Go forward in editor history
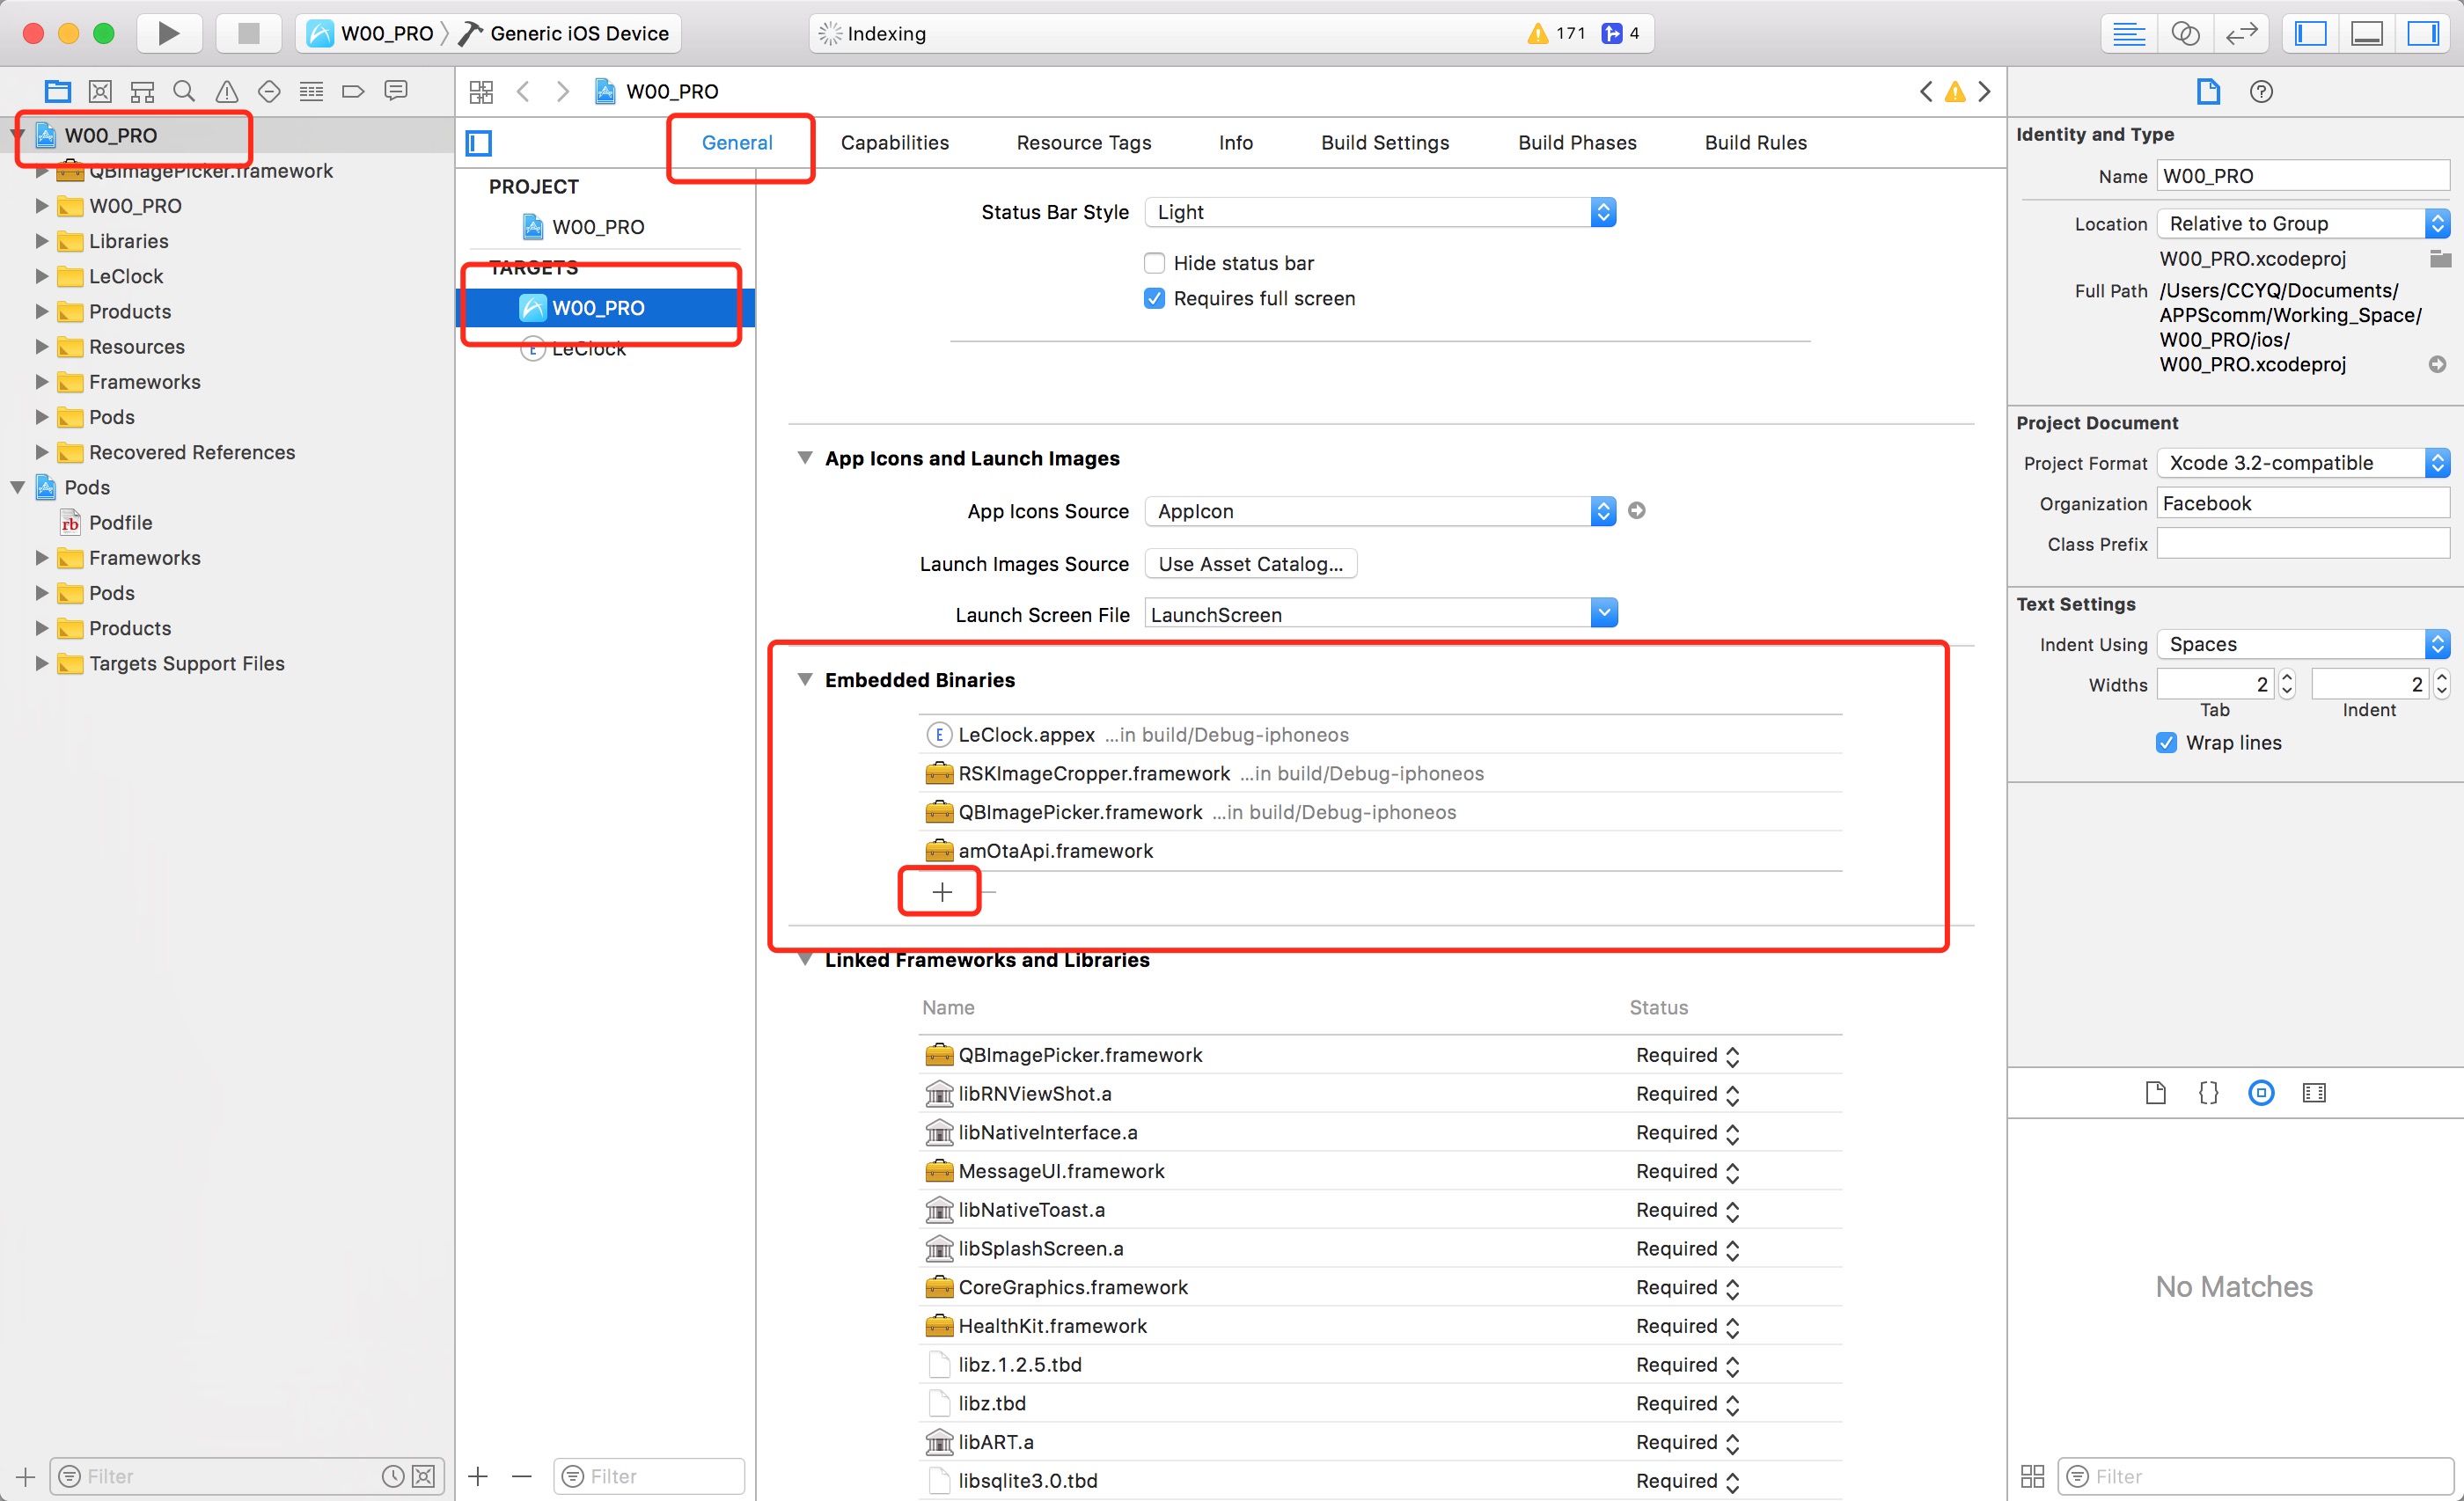 coord(563,91)
